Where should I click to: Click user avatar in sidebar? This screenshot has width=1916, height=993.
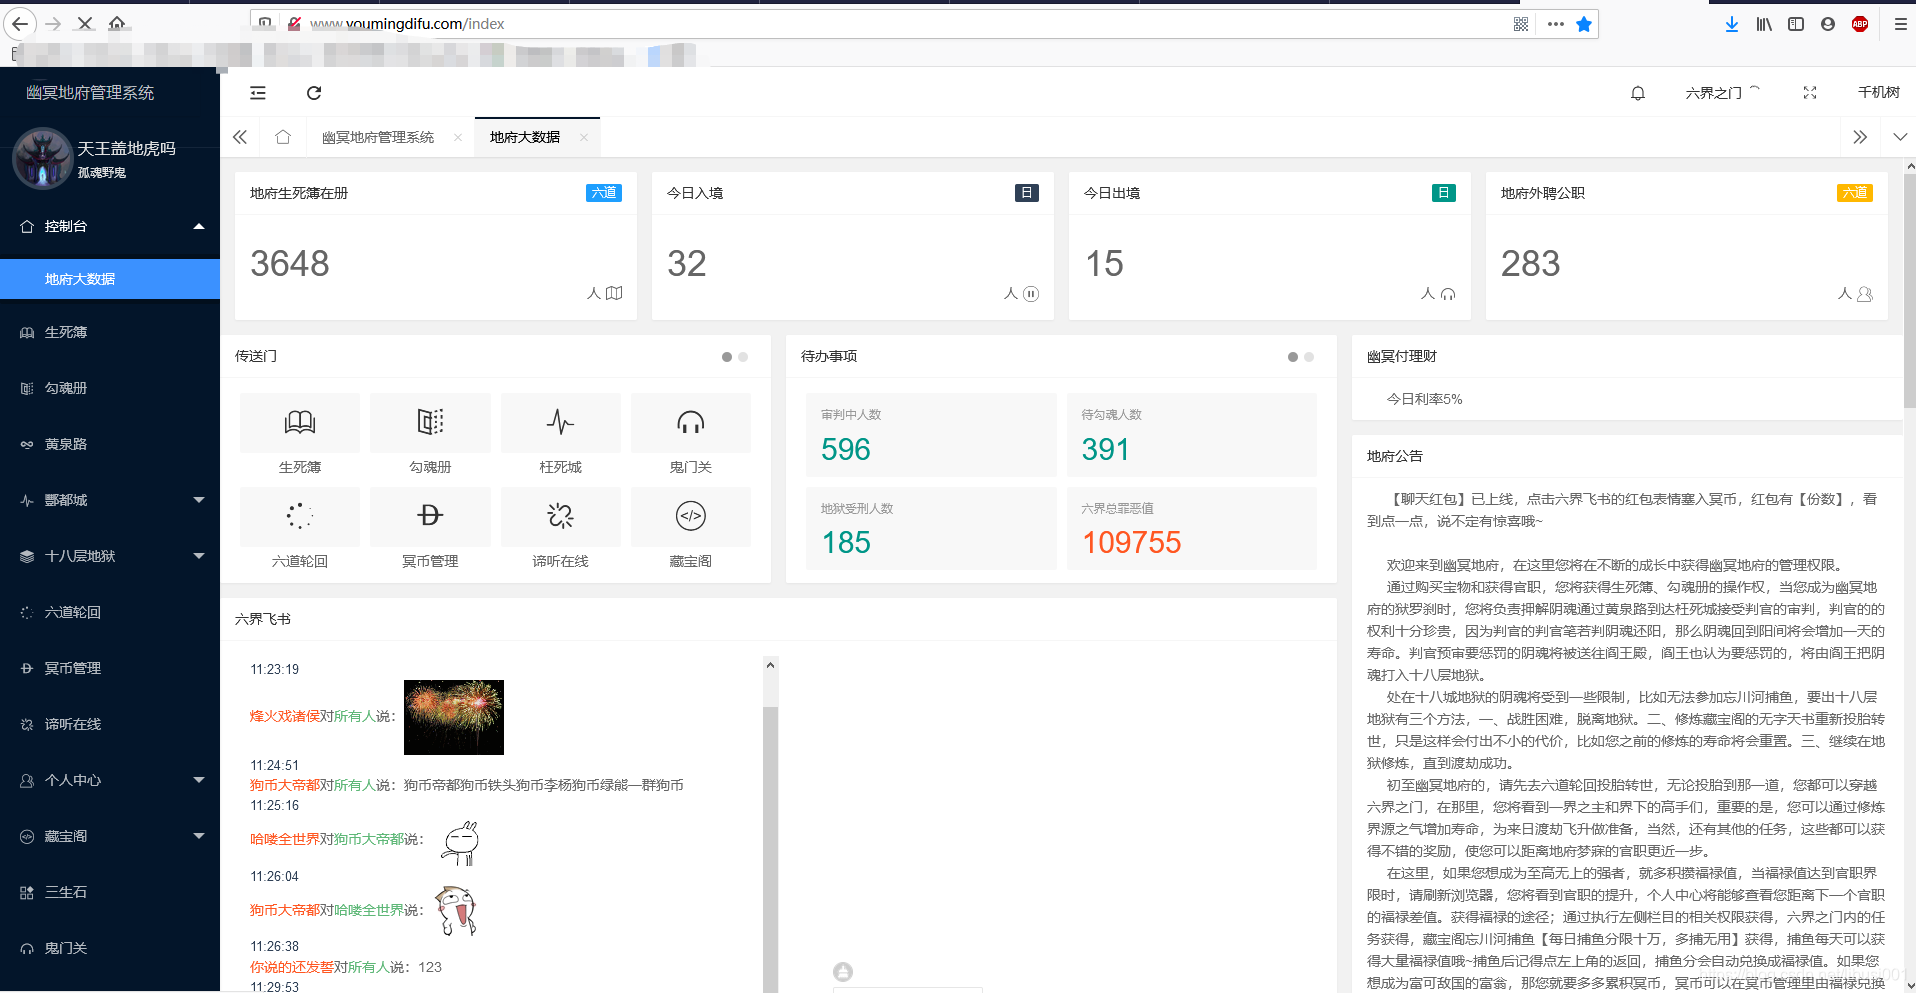42,158
